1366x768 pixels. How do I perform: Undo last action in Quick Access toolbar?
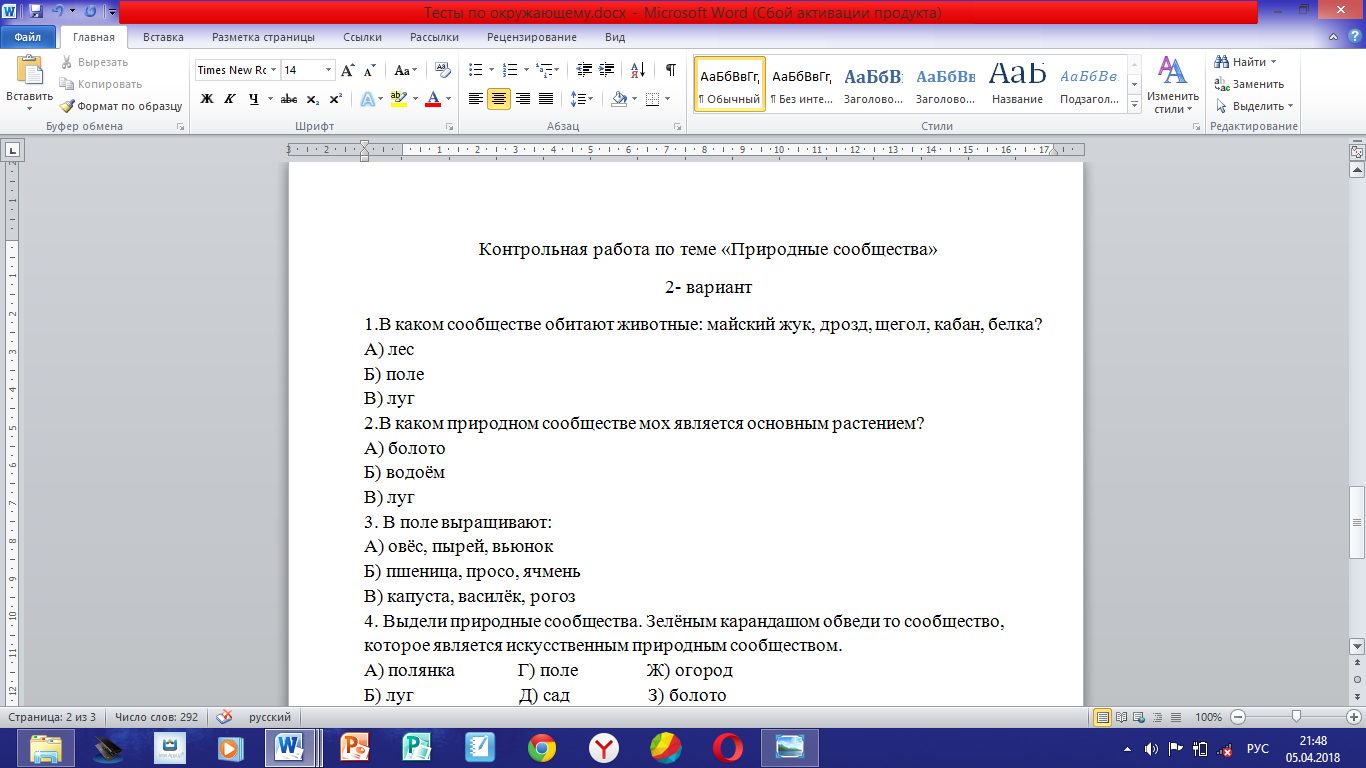59,12
